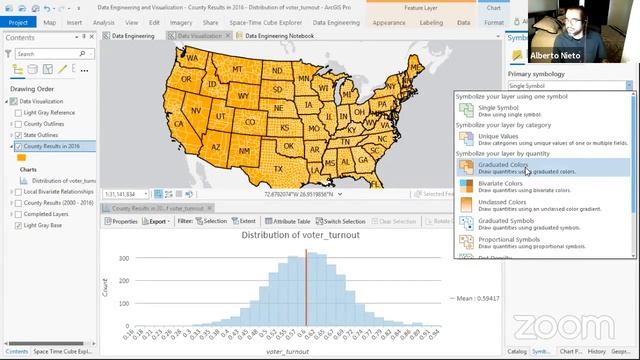Uncheck the State Outlines layer checkbox
The width and height of the screenshot is (640, 360).
pyautogui.click(x=18, y=135)
